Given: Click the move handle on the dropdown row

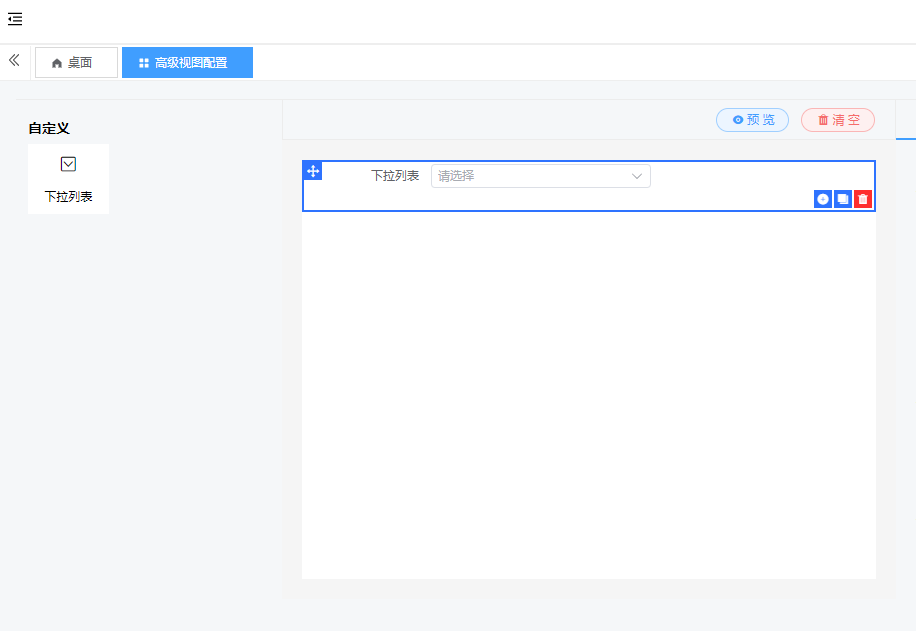Looking at the screenshot, I should (313, 171).
